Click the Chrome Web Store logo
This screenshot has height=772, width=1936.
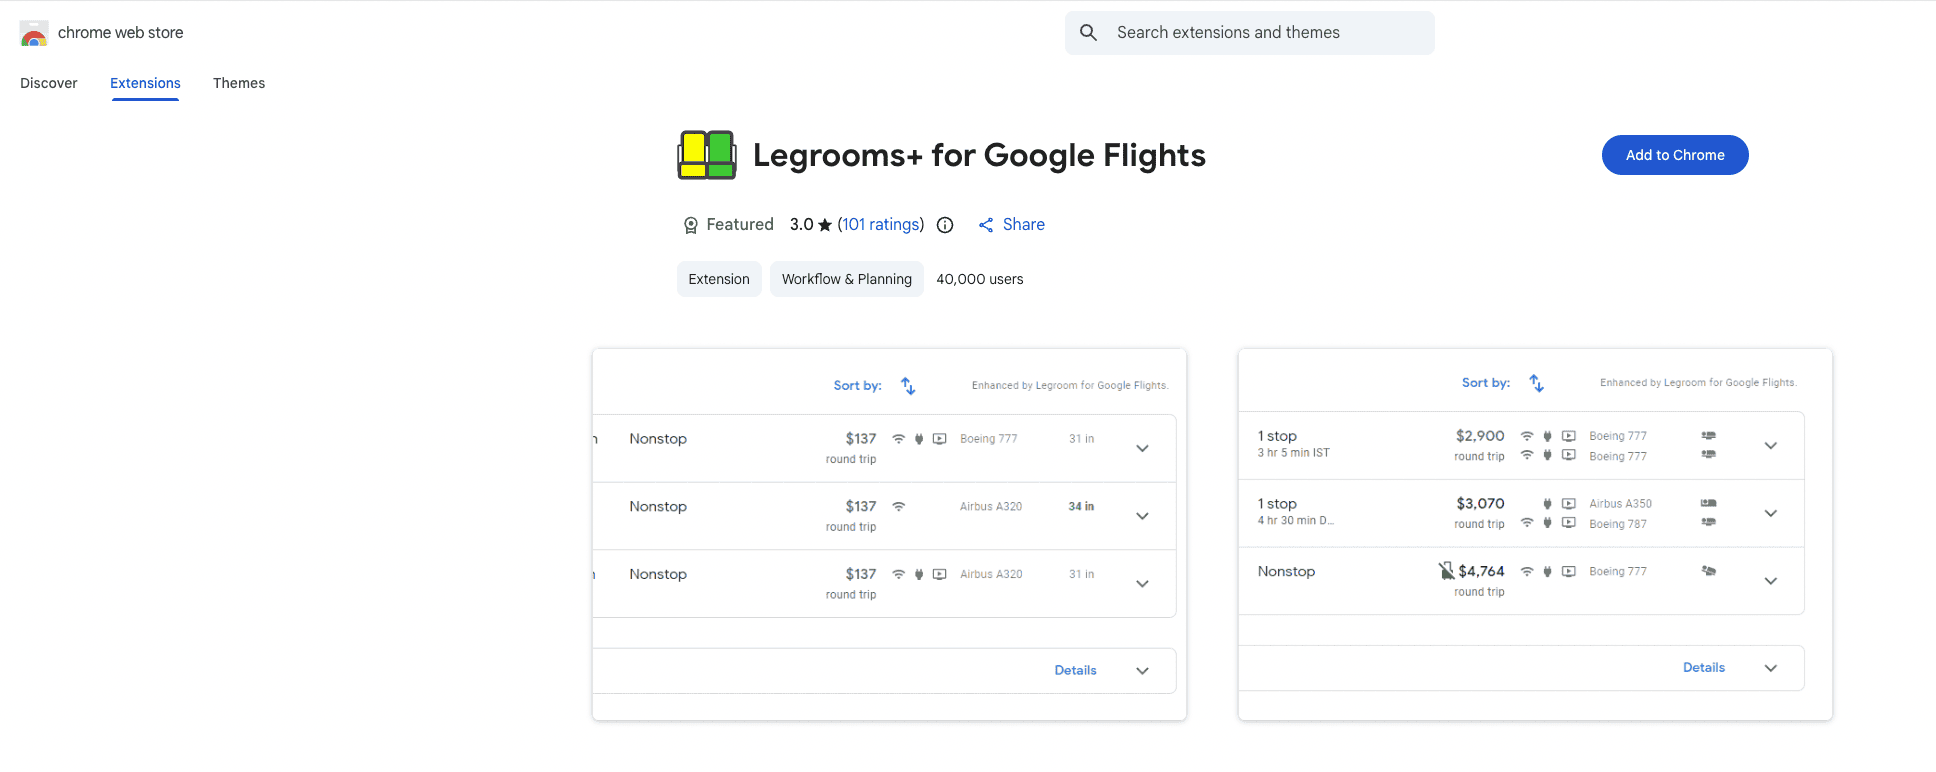[33, 32]
